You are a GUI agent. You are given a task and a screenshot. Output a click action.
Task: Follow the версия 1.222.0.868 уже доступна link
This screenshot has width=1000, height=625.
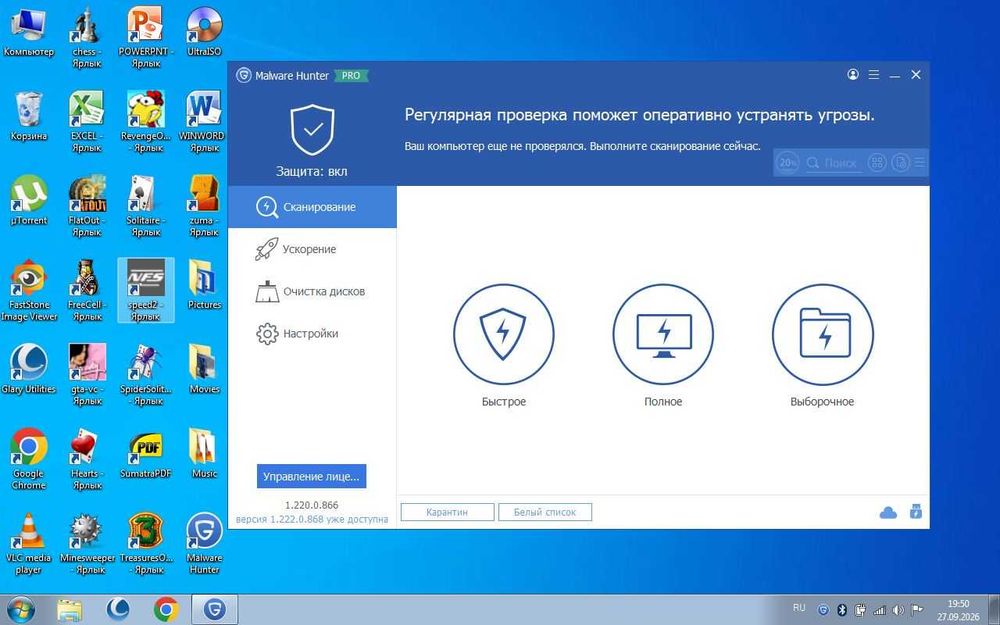(312, 519)
